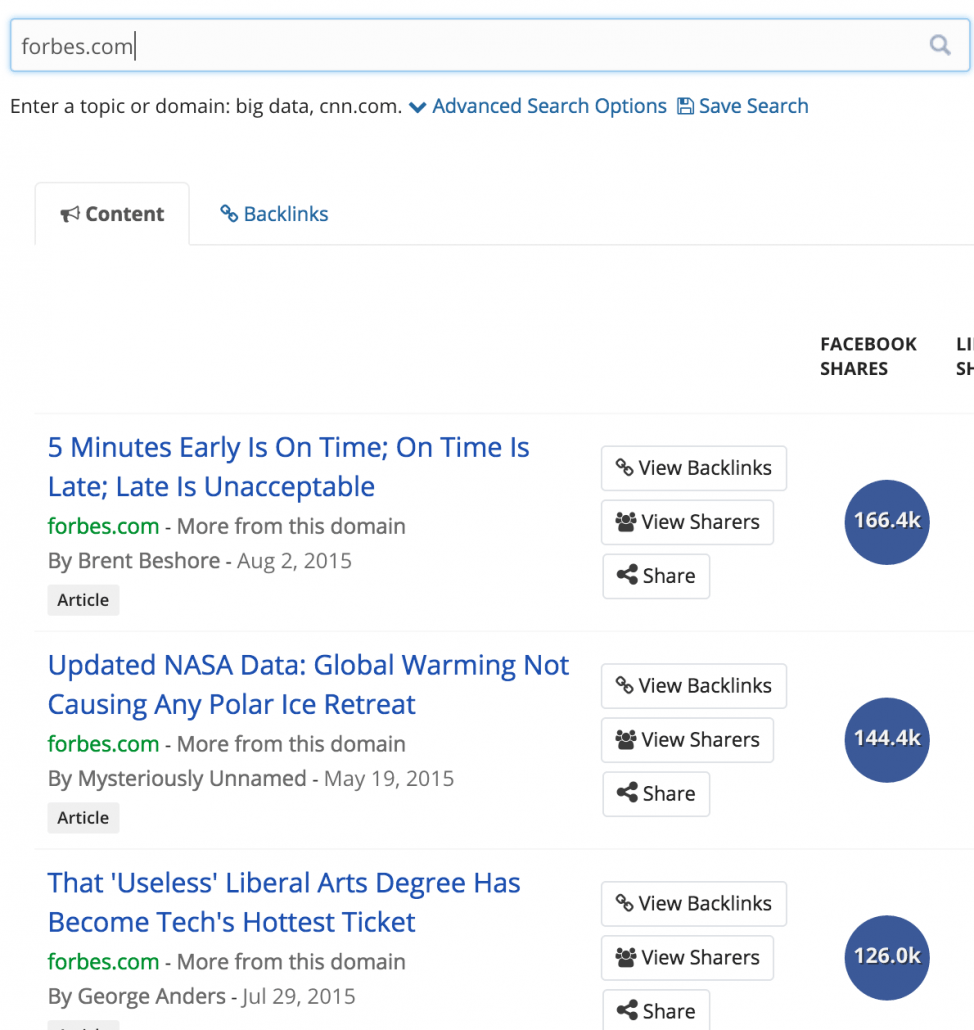The width and height of the screenshot is (974, 1030).
Task: Click the search magnifier icon
Action: tap(940, 45)
